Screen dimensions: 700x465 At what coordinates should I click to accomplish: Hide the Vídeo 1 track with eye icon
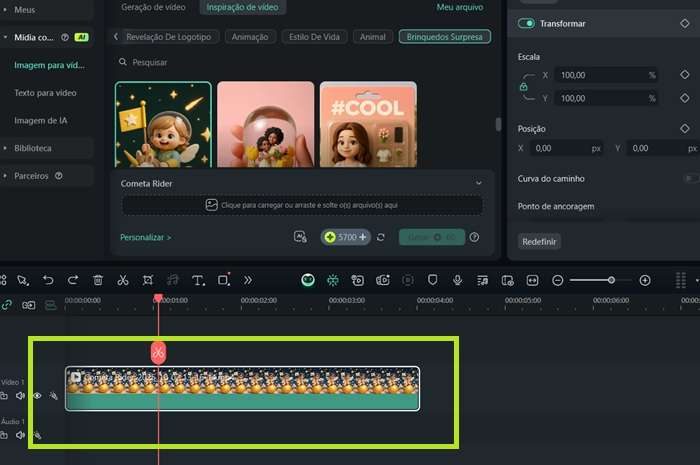[x=37, y=396]
